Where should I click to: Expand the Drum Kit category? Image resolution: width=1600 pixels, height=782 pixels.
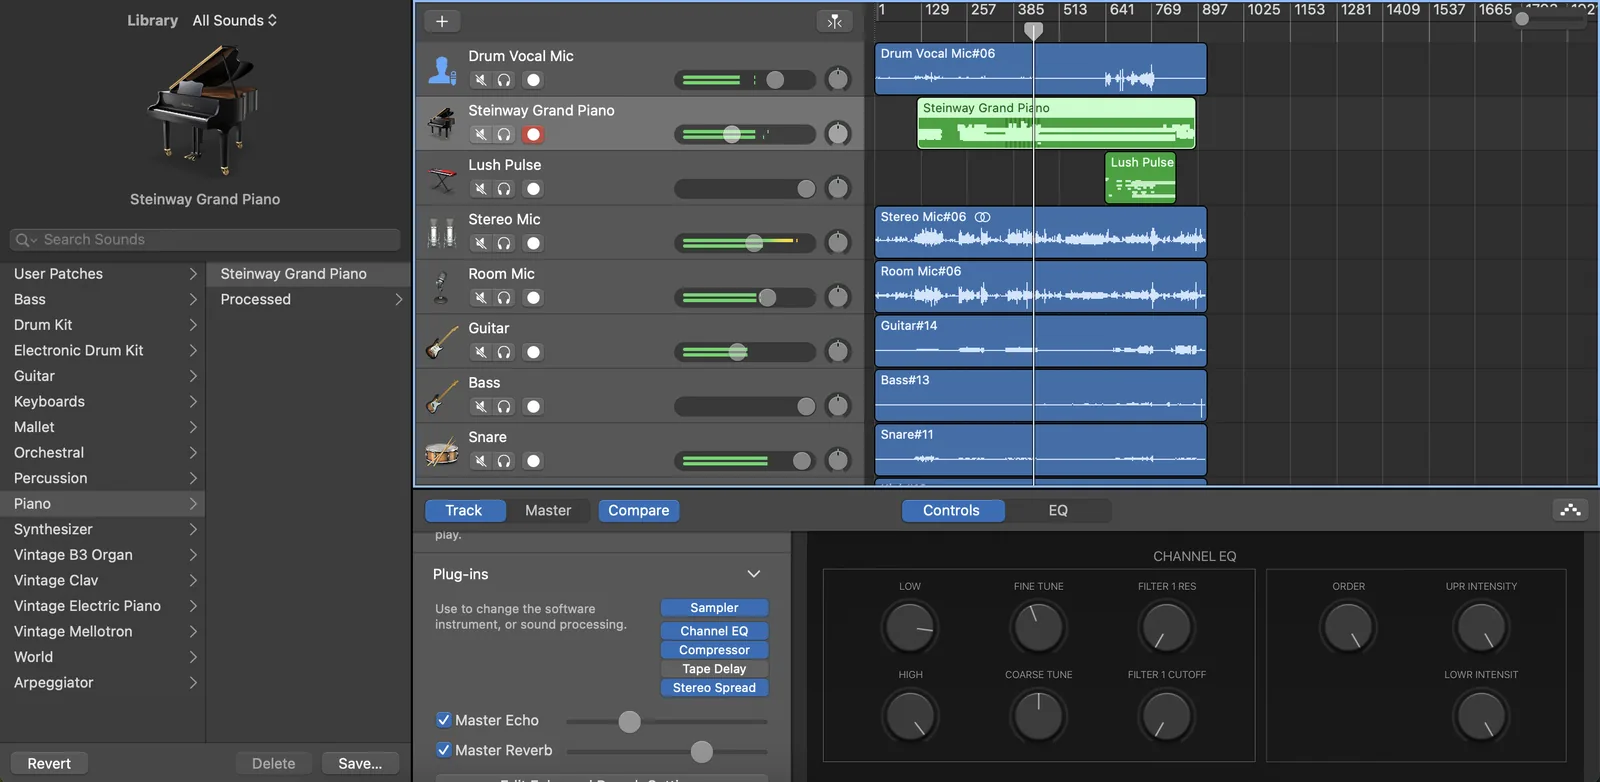[193, 325]
